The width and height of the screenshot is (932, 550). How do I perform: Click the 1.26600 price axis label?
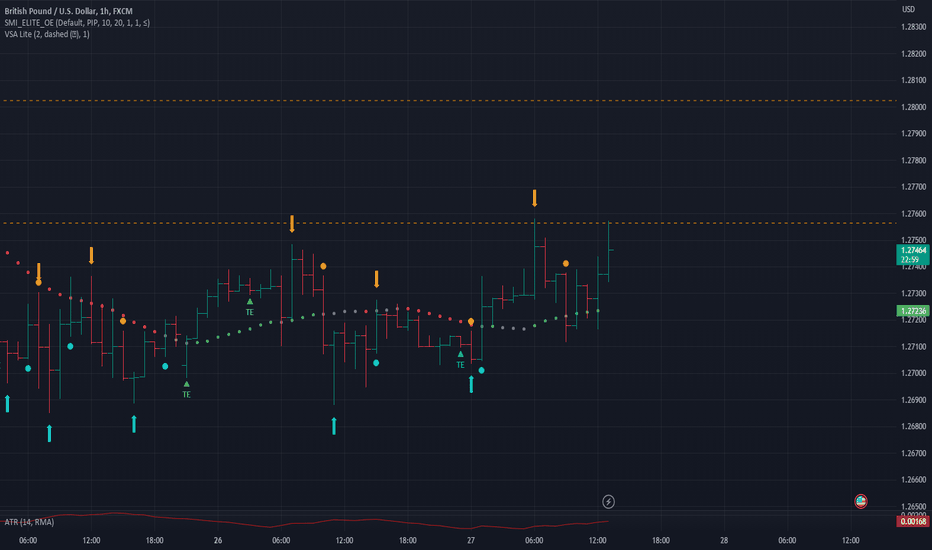coord(914,479)
